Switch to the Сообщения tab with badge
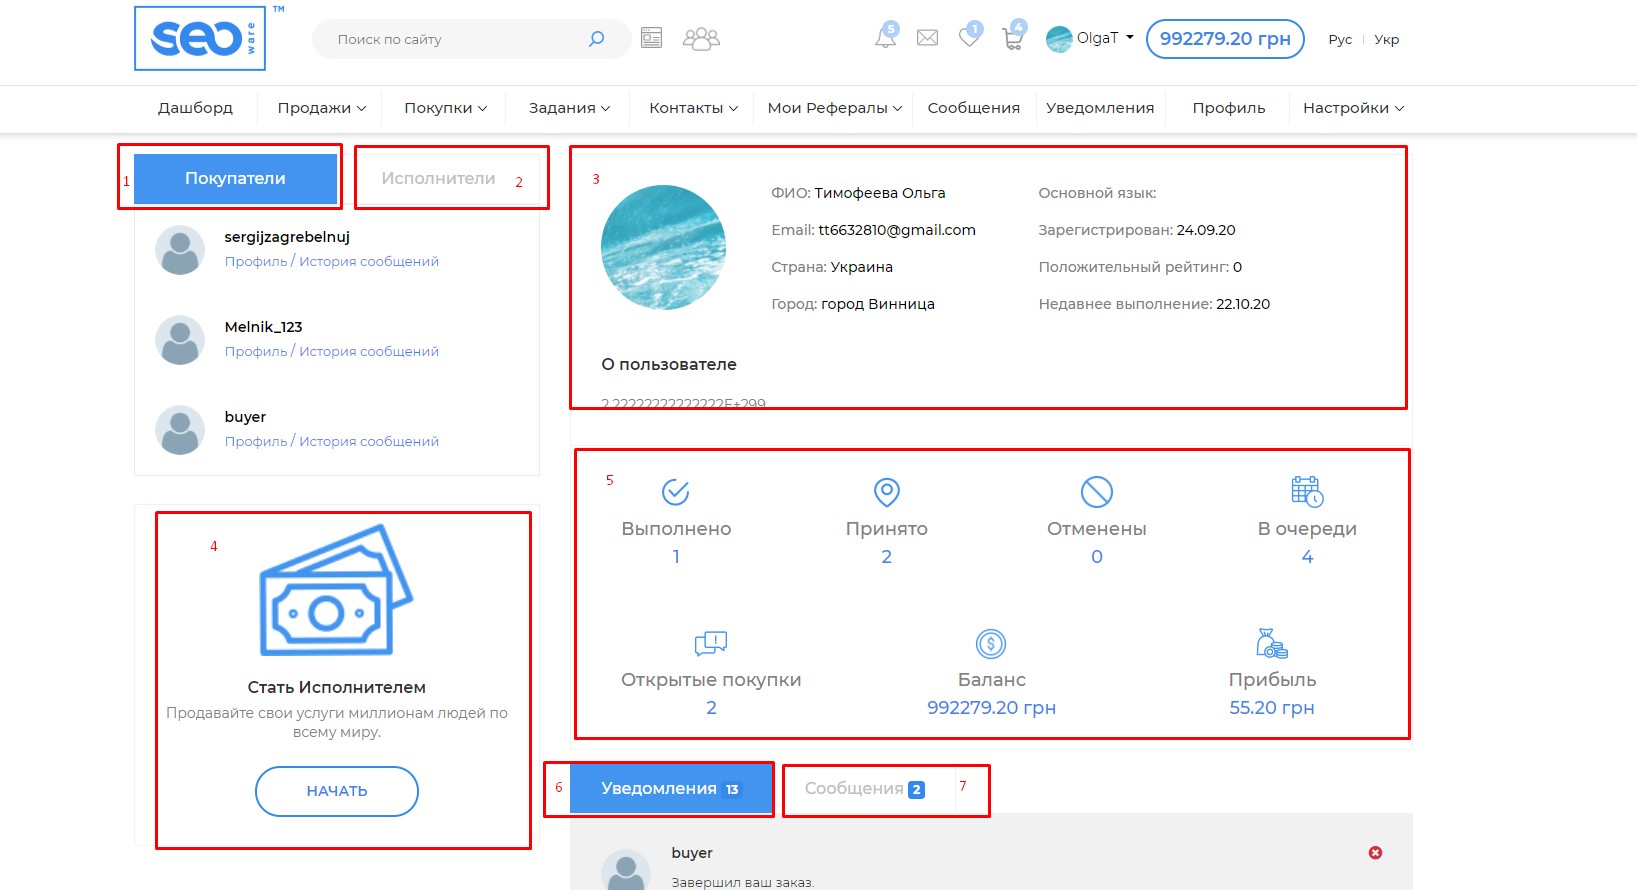The width and height of the screenshot is (1637, 890). pyautogui.click(x=864, y=789)
